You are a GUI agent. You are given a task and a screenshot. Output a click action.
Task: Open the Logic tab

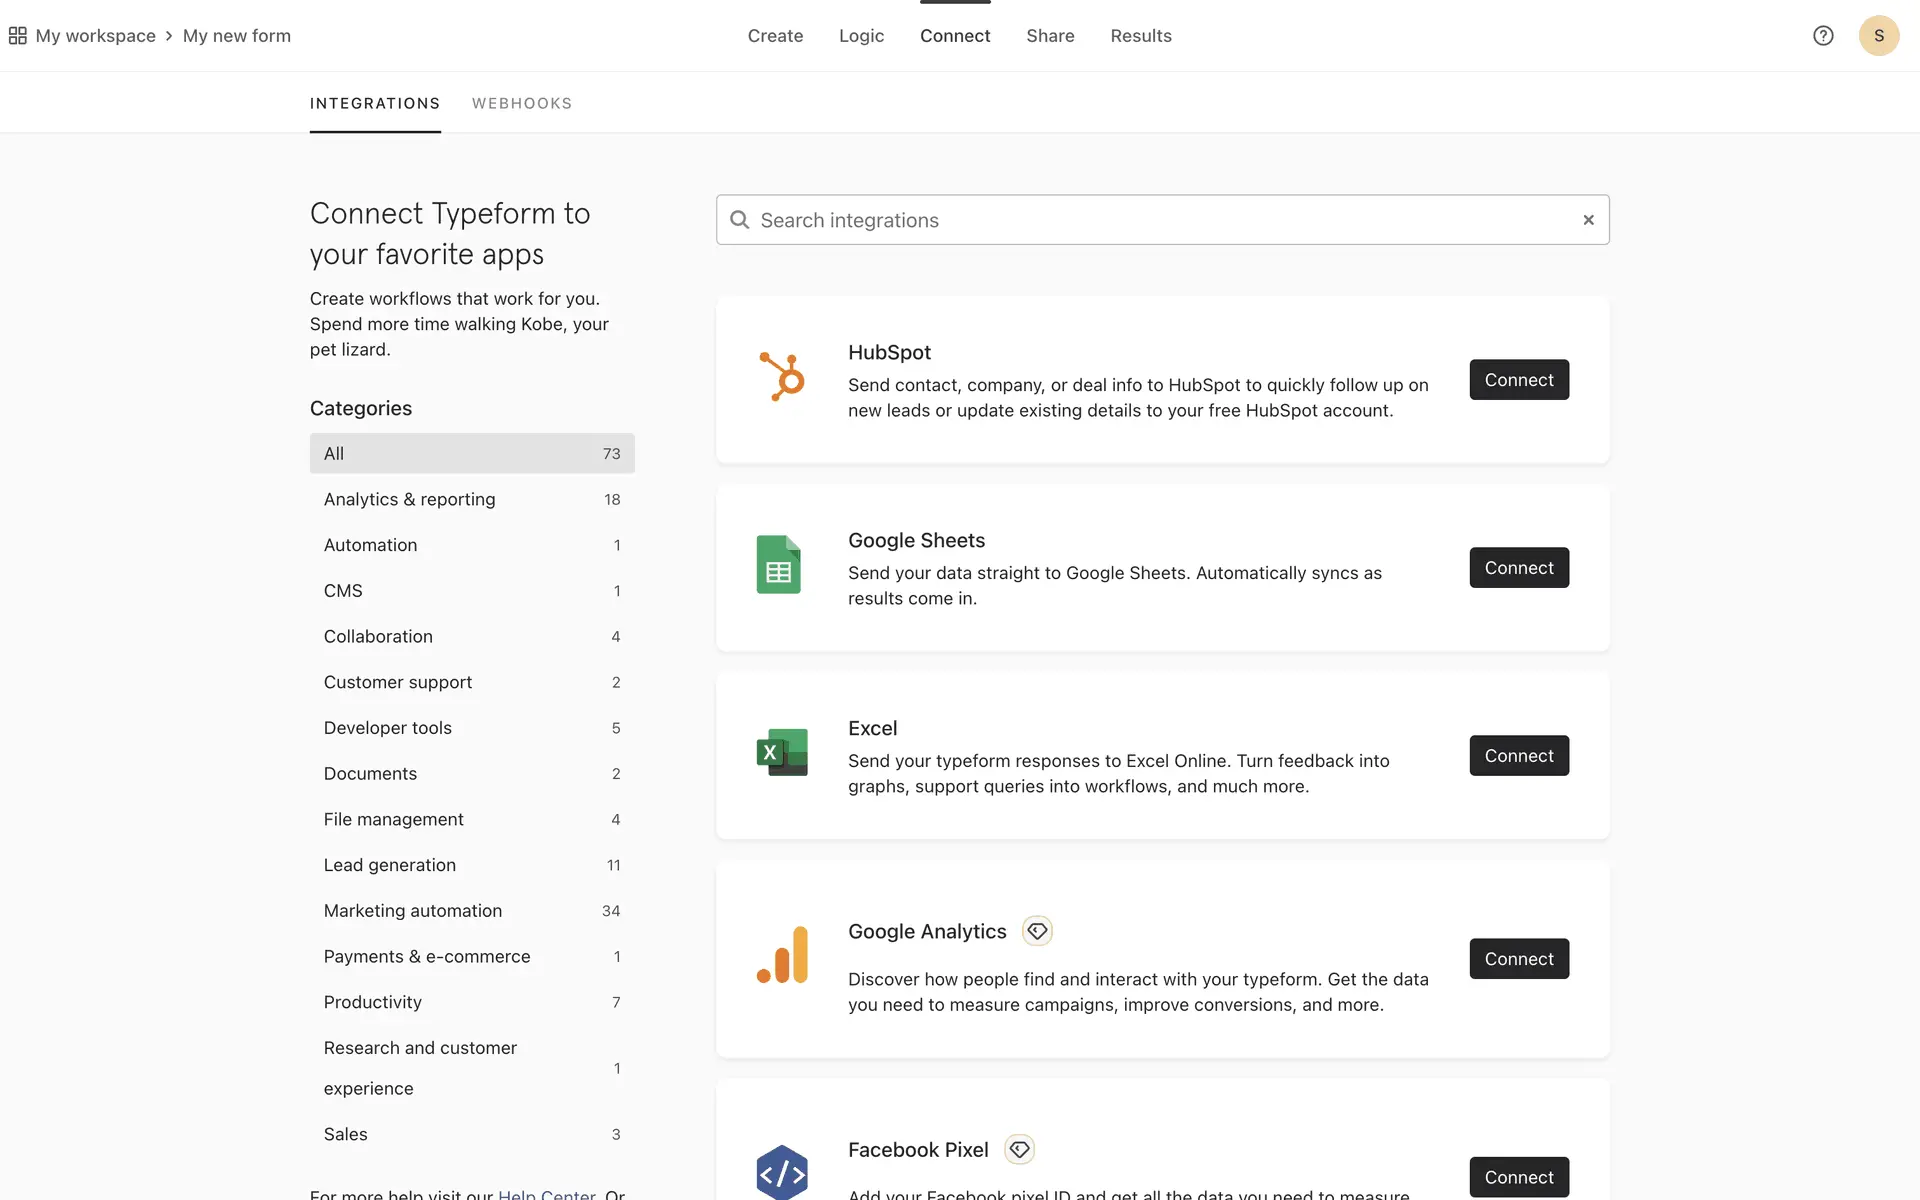861,36
